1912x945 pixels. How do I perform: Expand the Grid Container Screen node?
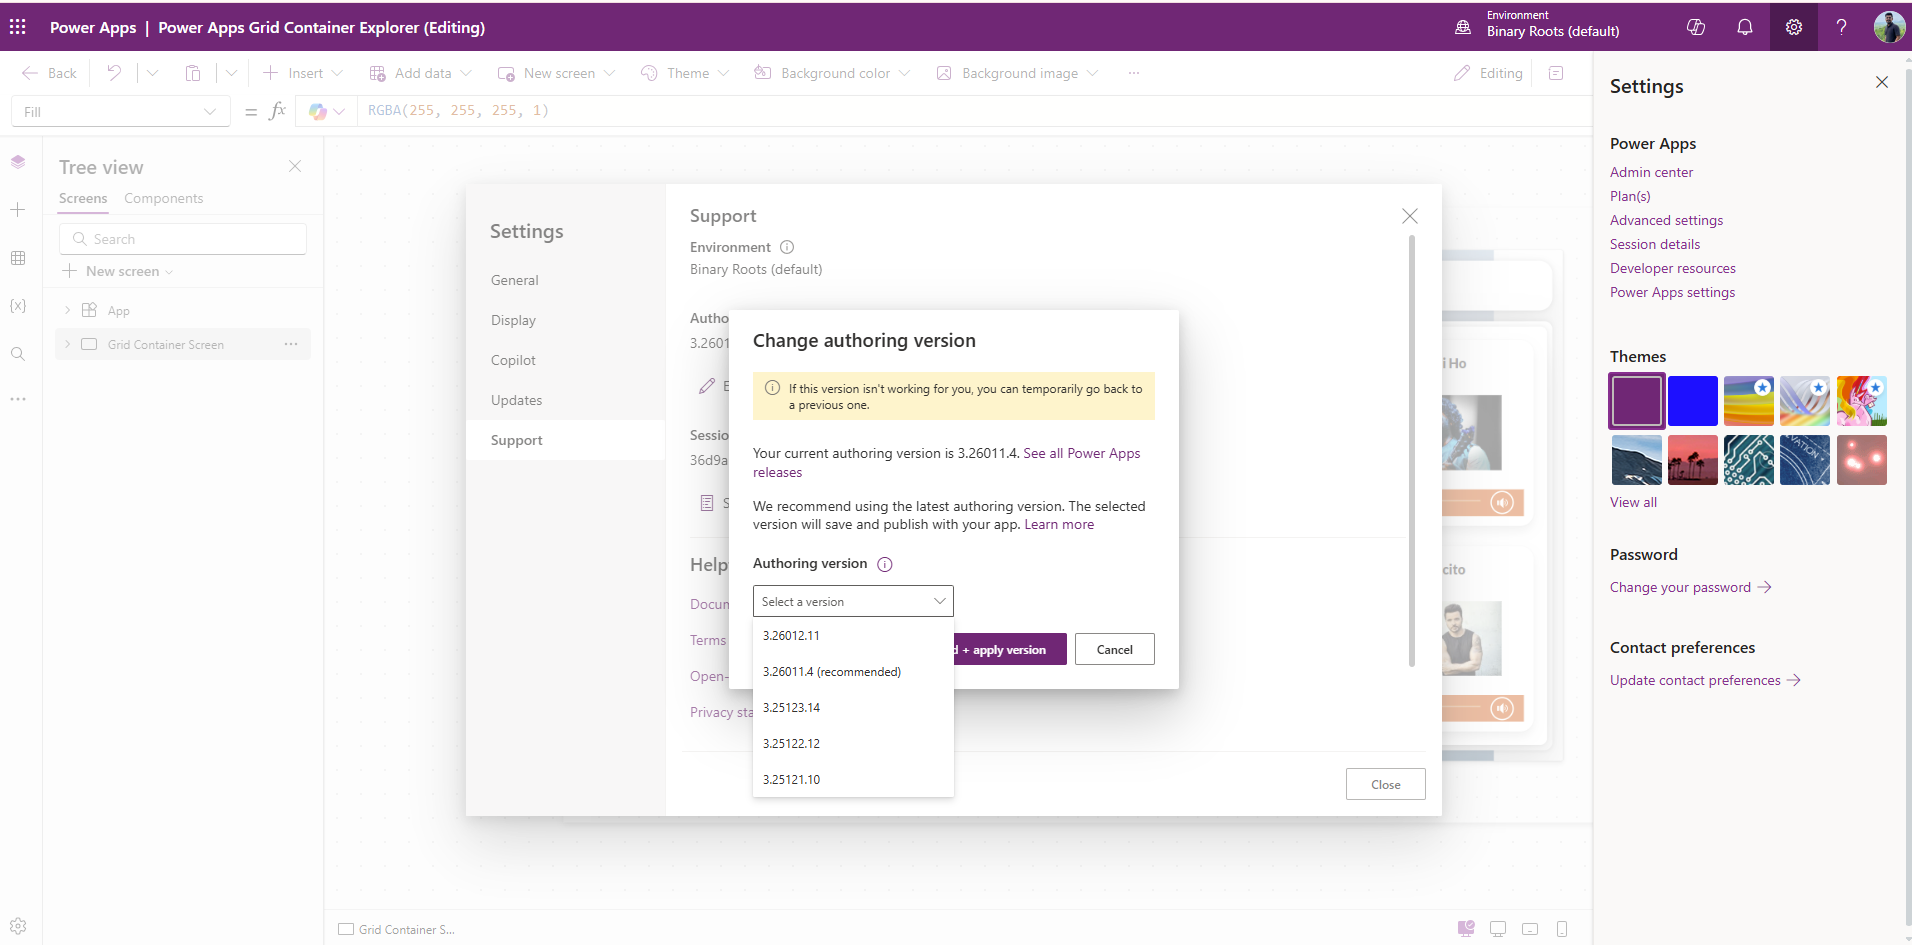tap(67, 344)
